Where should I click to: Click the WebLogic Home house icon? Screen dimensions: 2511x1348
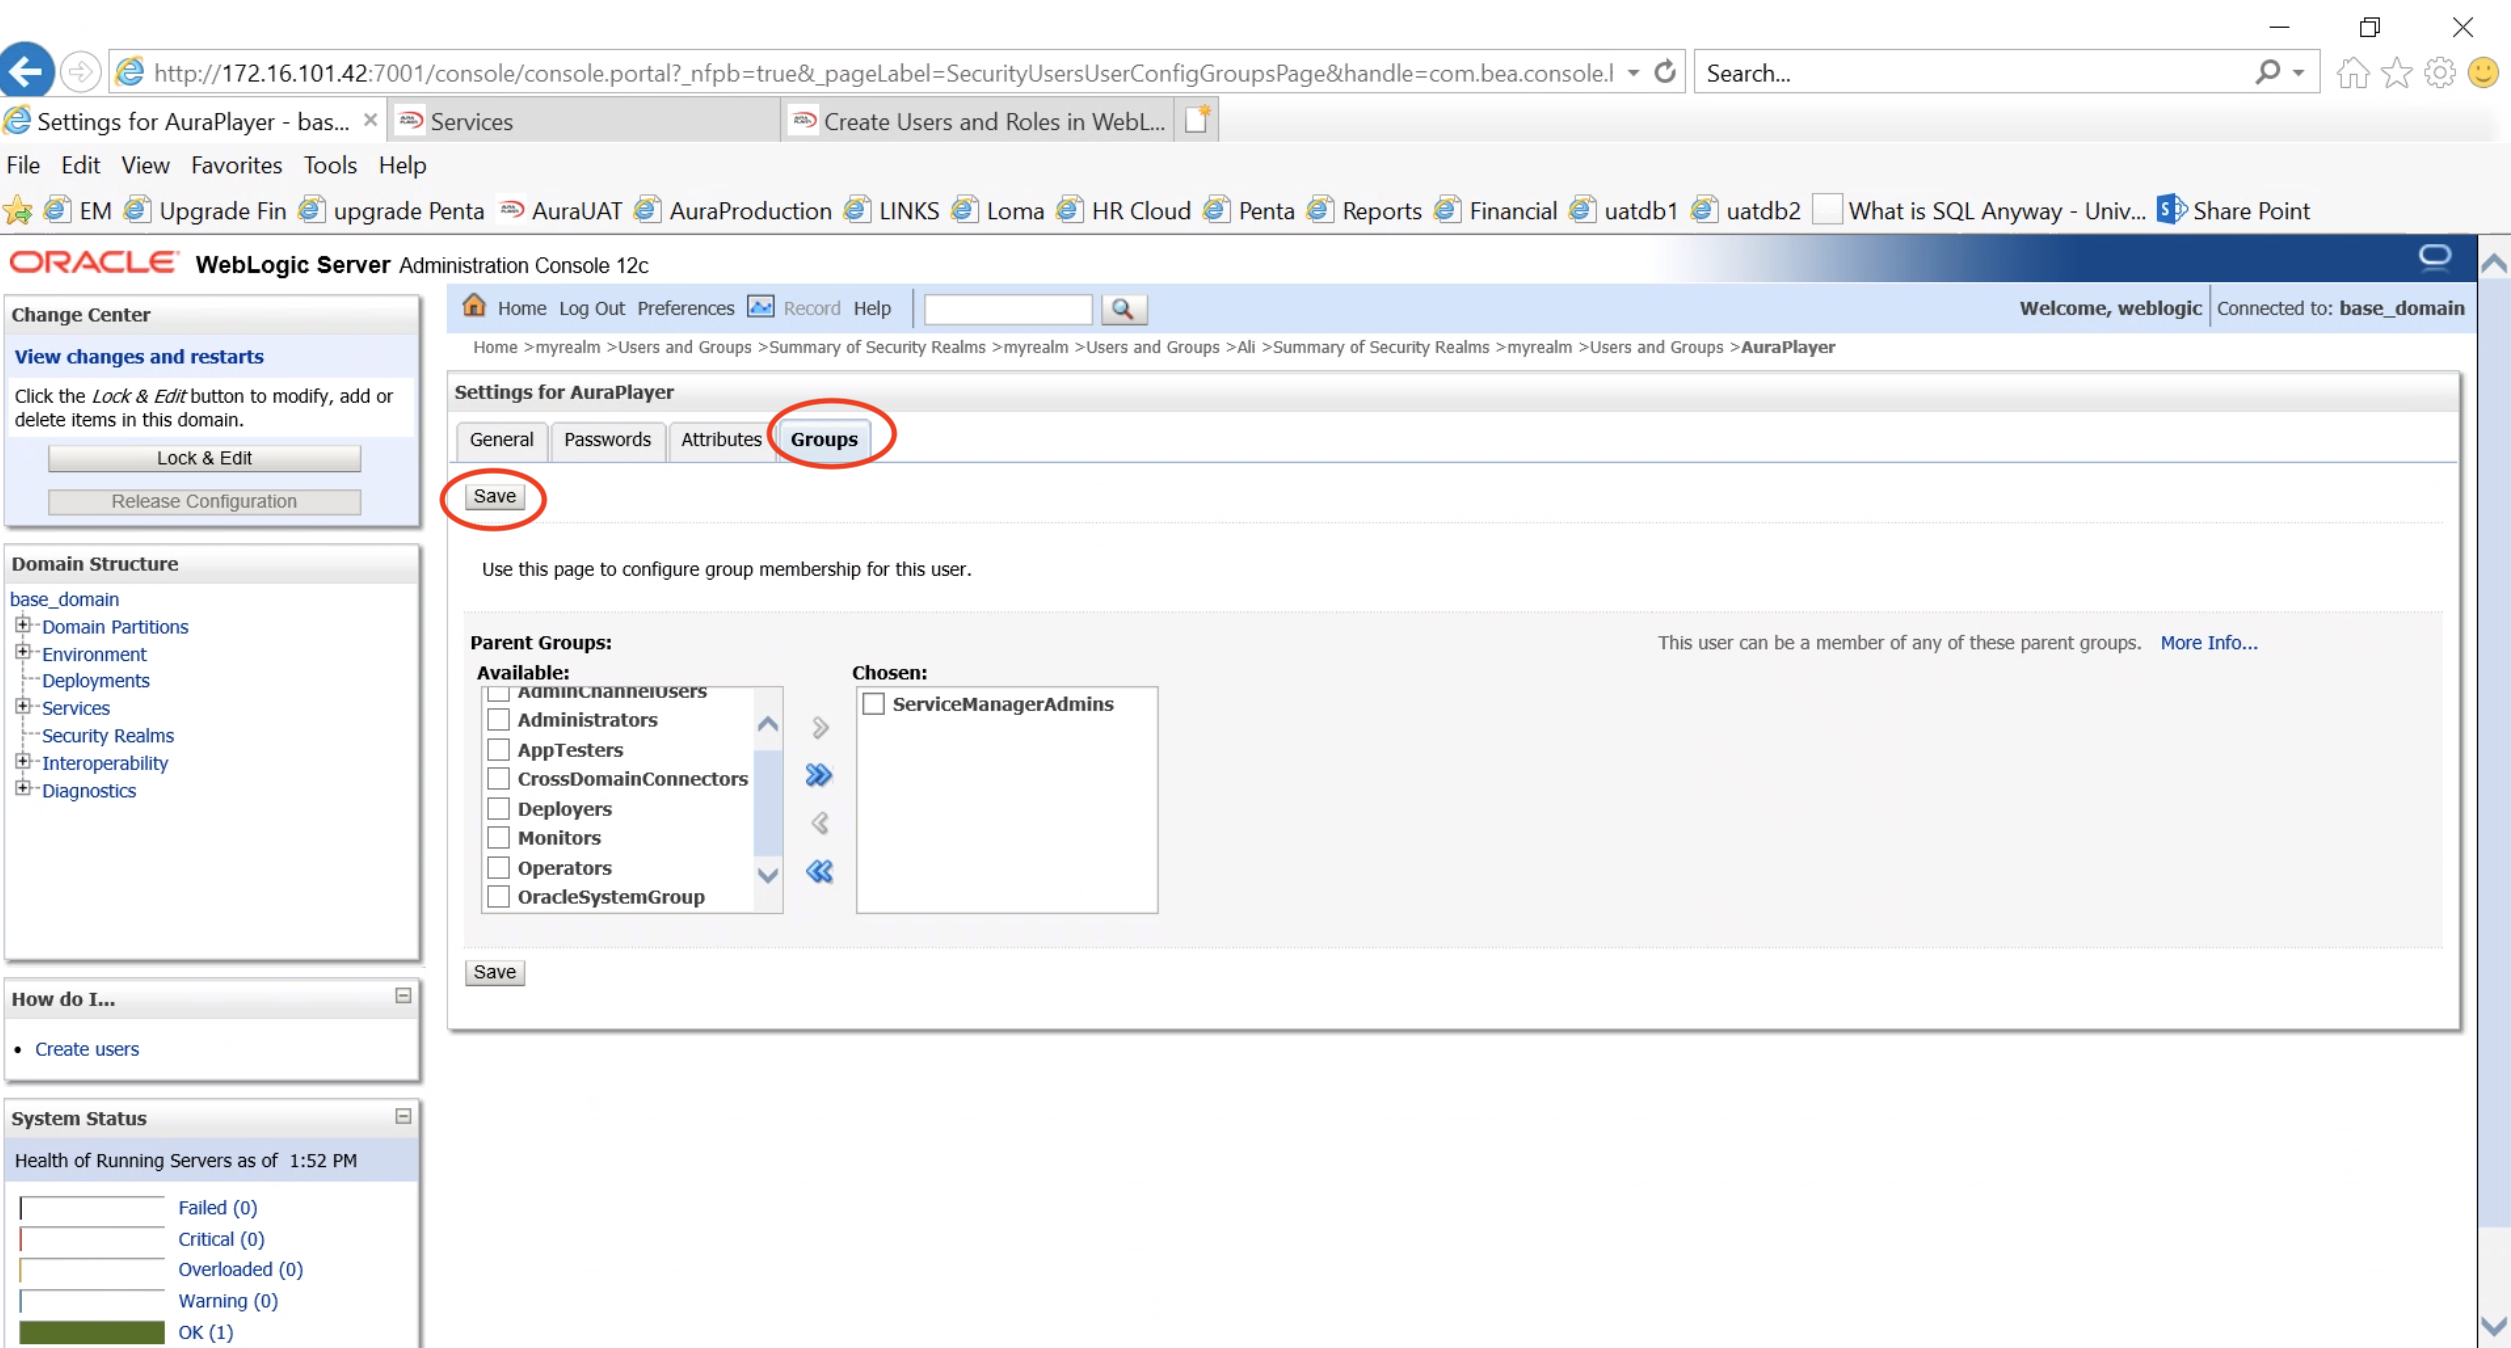[474, 306]
